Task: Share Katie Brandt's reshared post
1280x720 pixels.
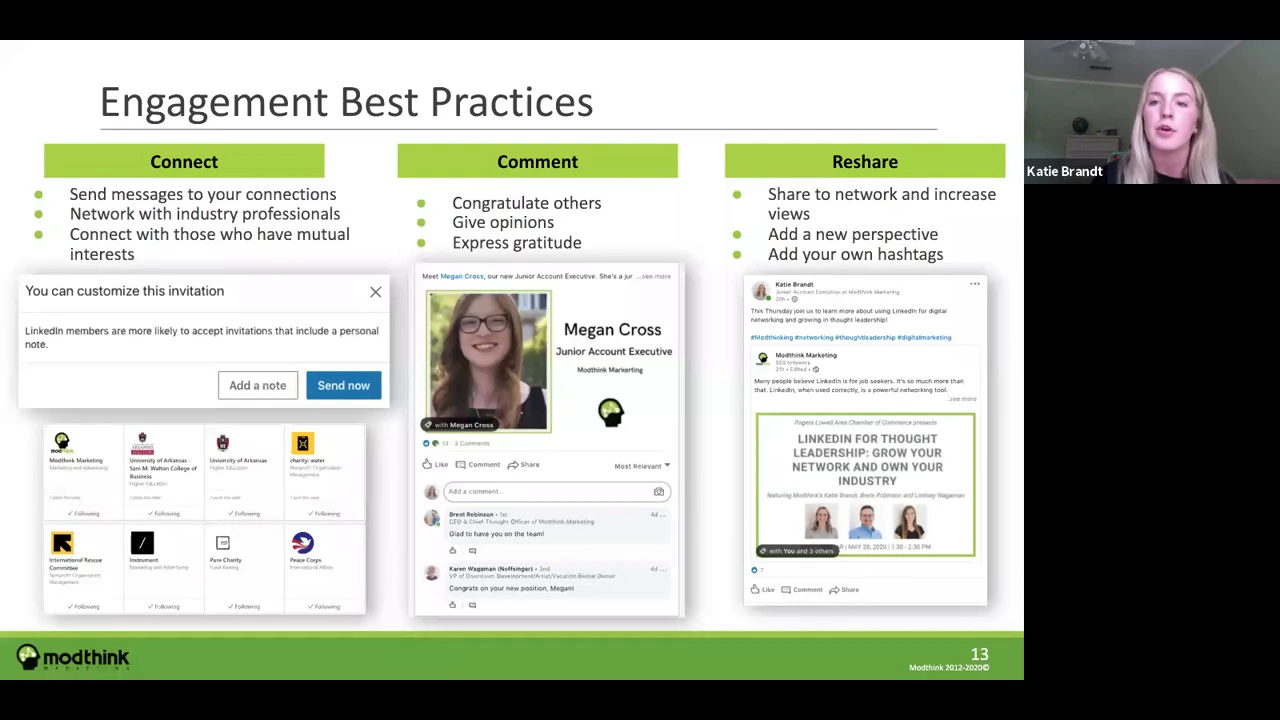Action: pos(844,590)
